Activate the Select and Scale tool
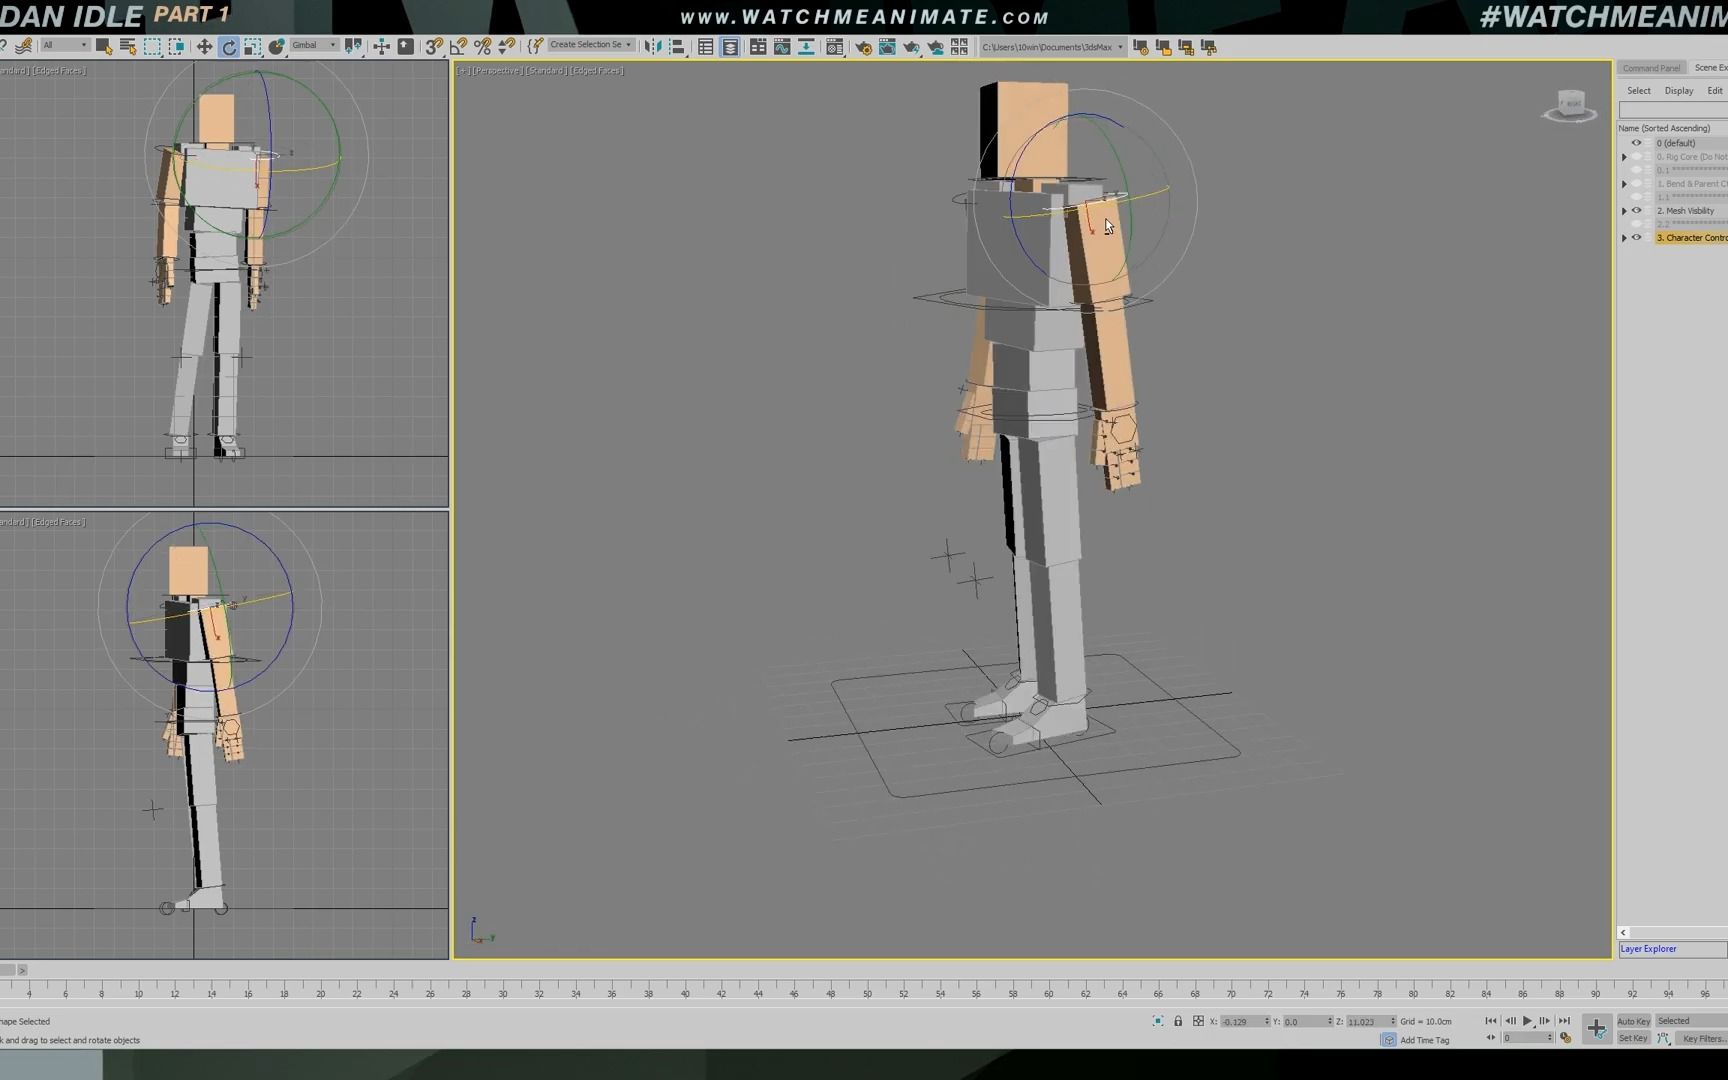 click(252, 46)
